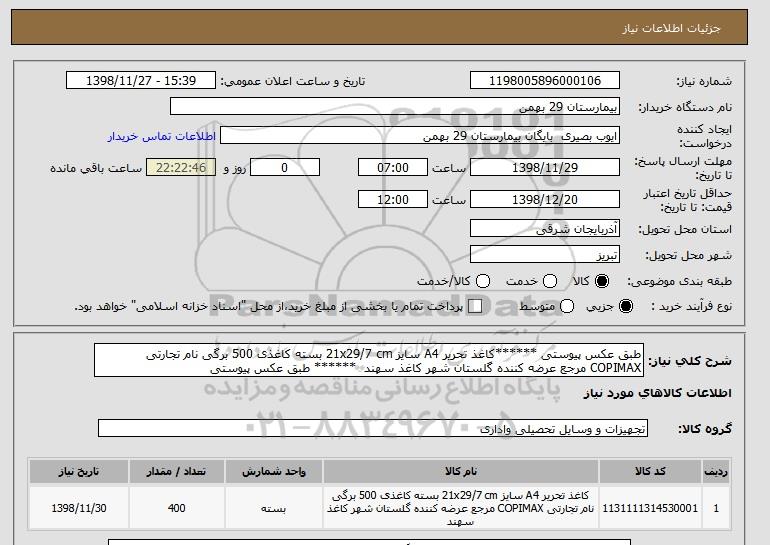This screenshot has width=770, height=545.
Task: Select the کالا radio button
Action: pos(602,281)
